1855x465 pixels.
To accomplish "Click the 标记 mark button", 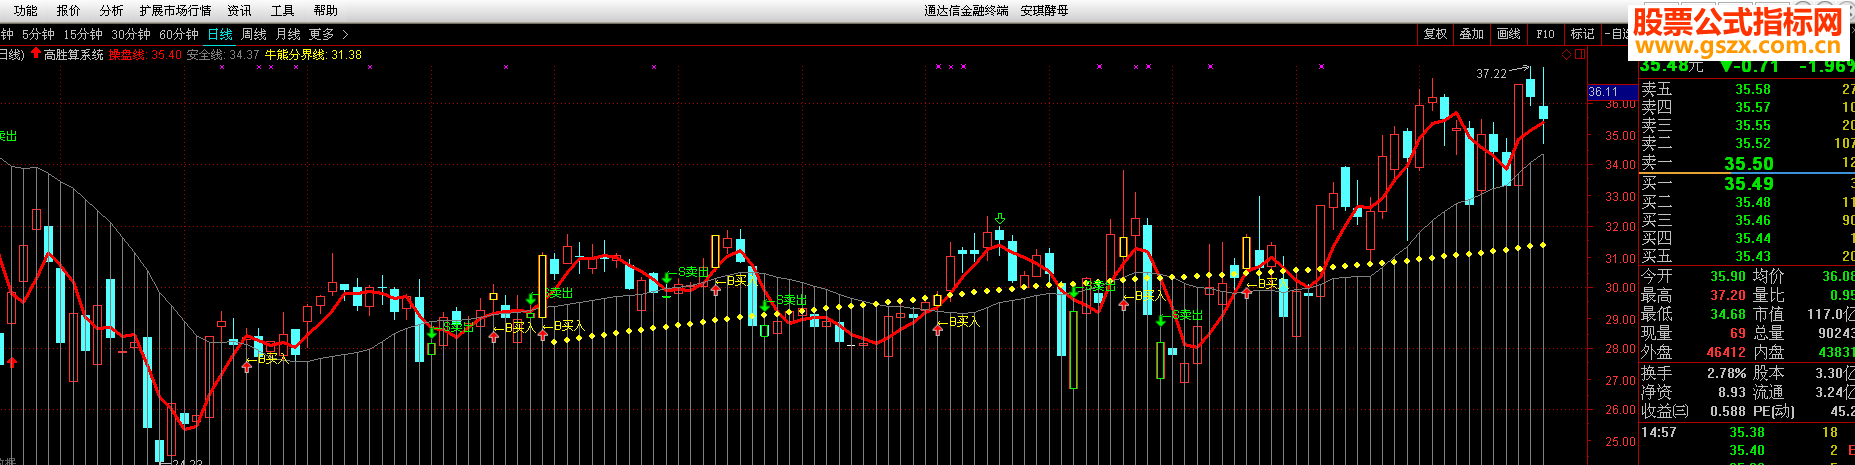I will (x=1582, y=34).
